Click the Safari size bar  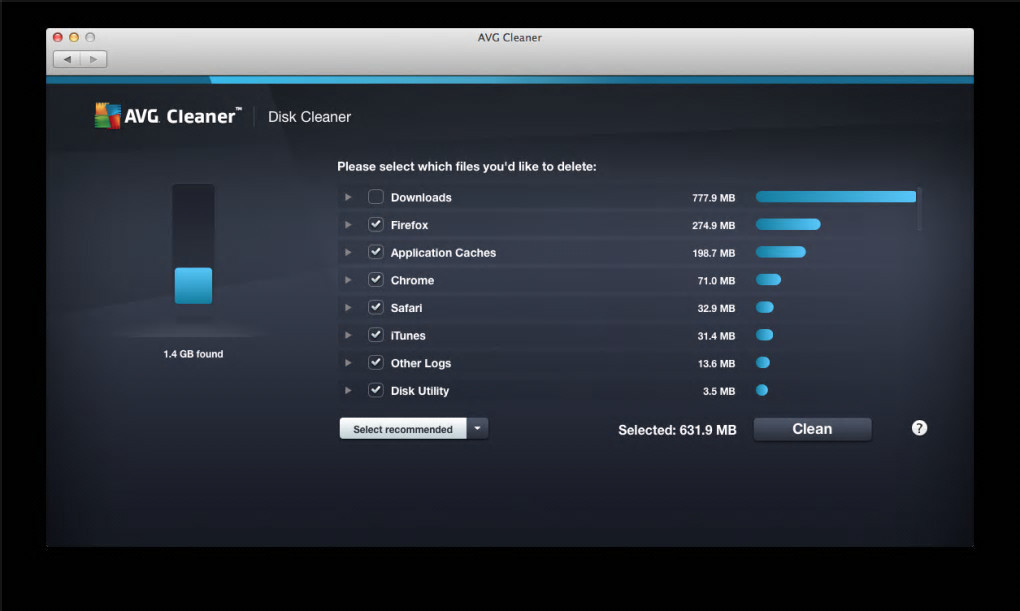[764, 307]
